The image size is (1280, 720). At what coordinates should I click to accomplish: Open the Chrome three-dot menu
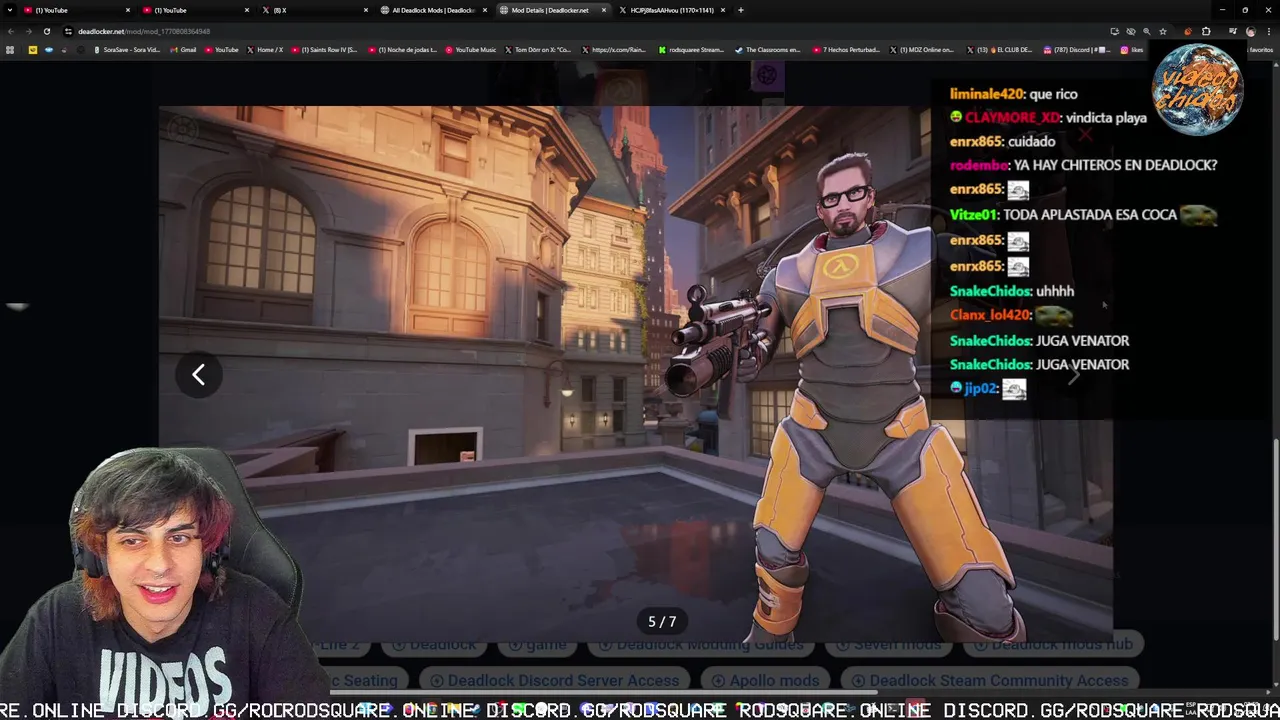point(1268,31)
